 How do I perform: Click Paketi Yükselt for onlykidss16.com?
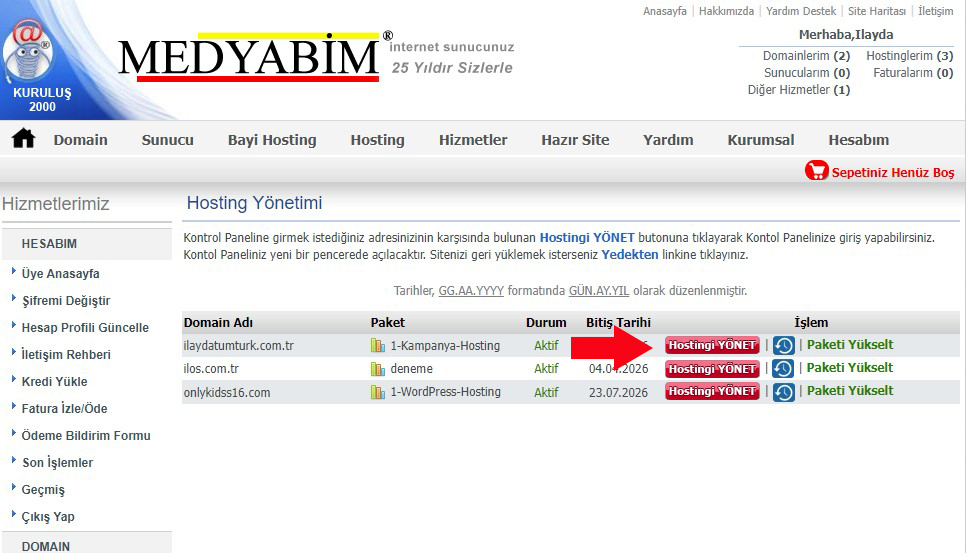click(850, 390)
